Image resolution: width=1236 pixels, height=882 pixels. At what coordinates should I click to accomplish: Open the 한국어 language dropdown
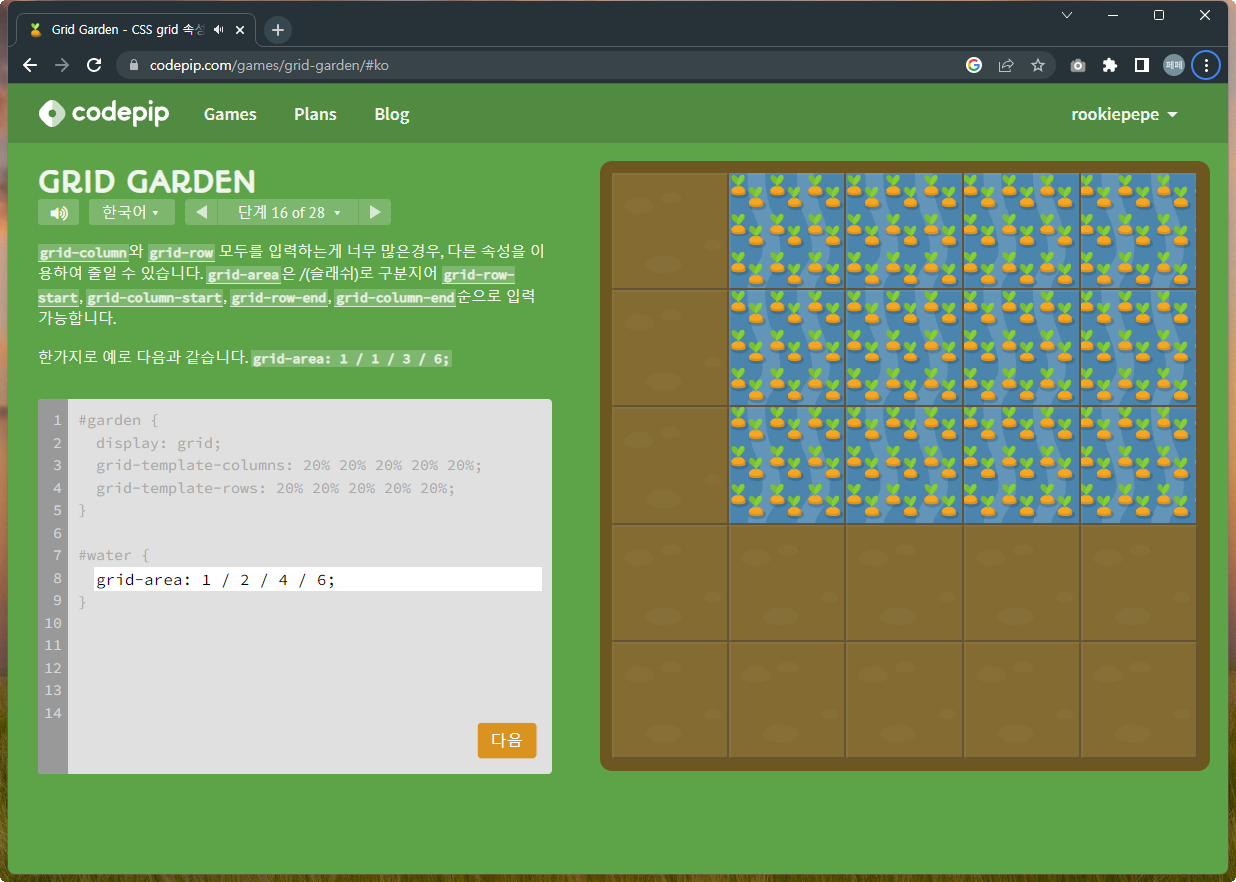(132, 212)
